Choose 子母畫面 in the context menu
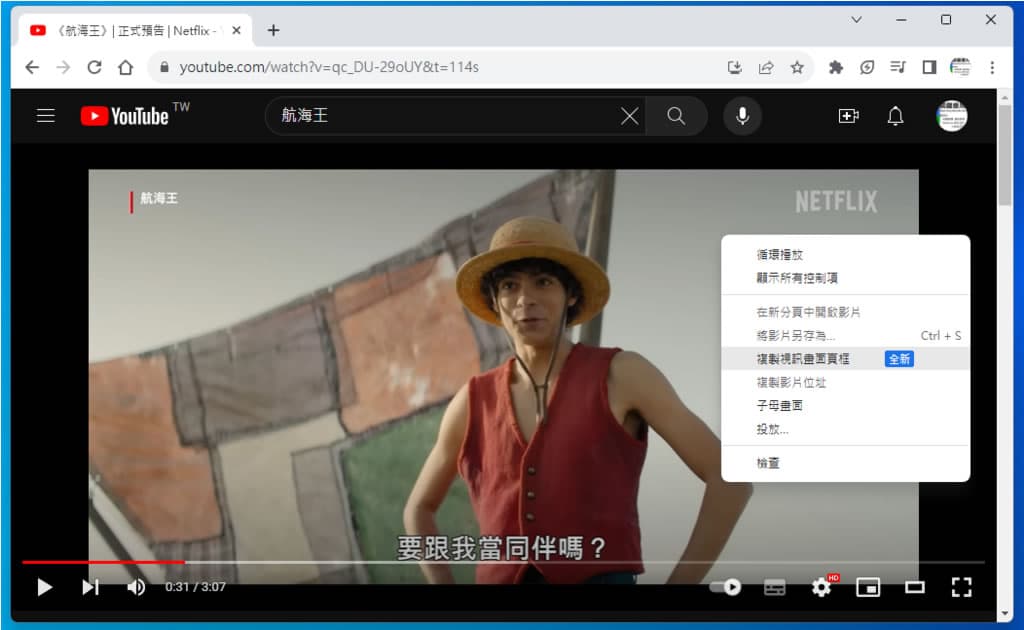Screen dimensions: 1024x630 [779, 406]
